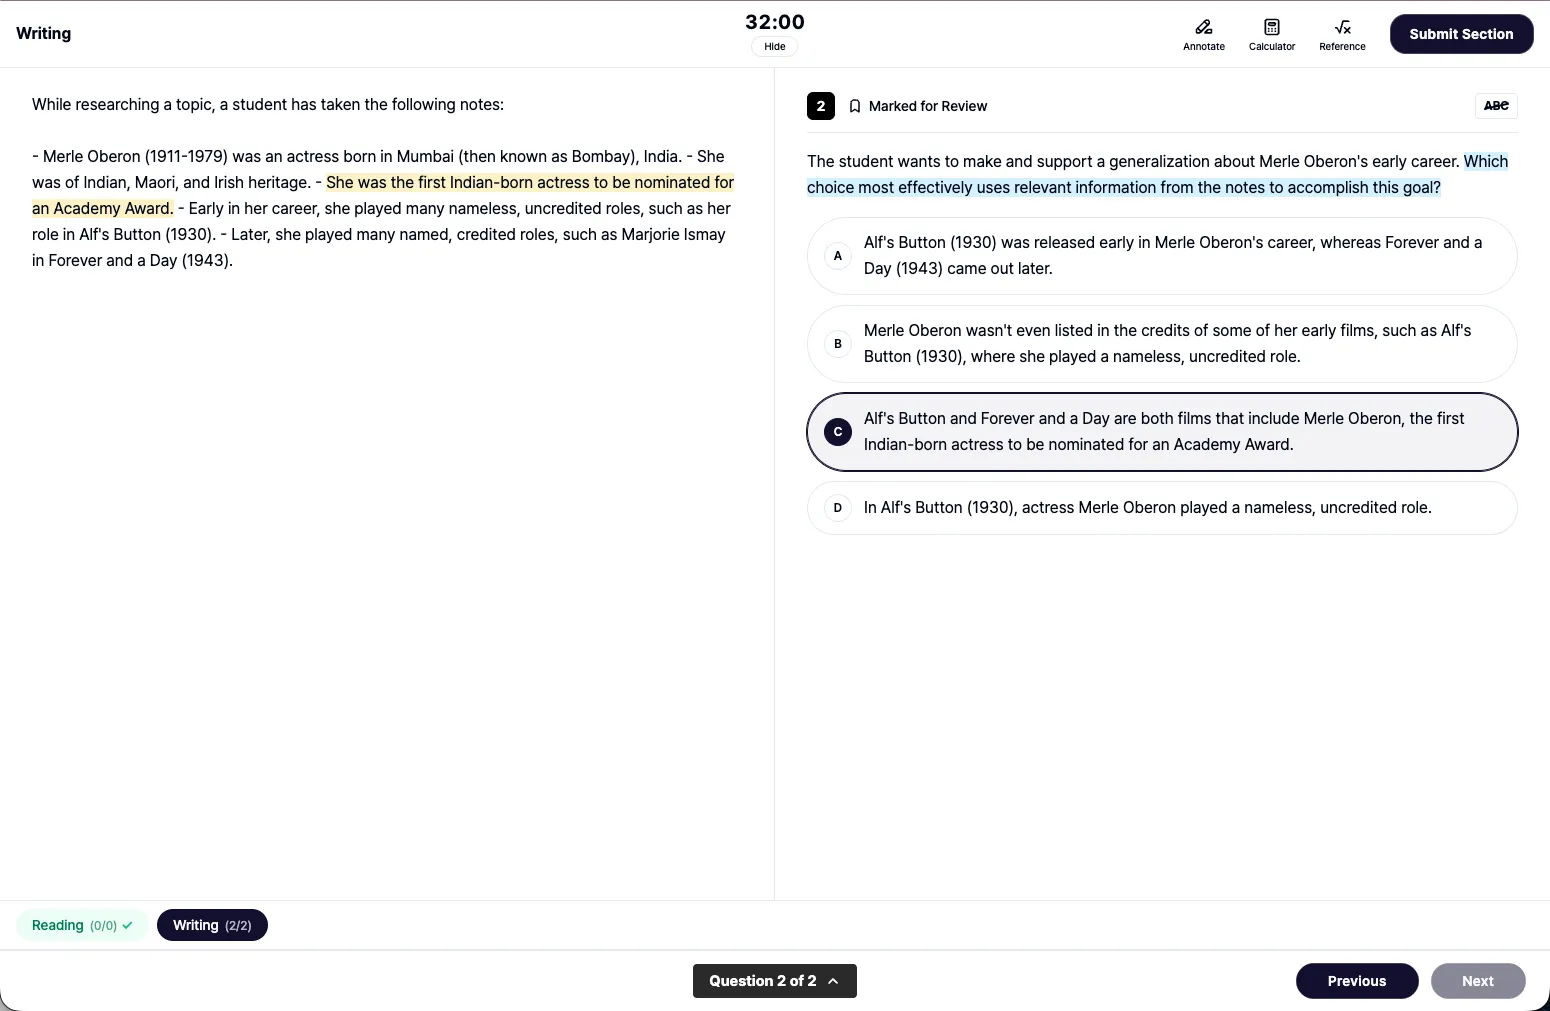Click the question number 2 badge

pos(821,106)
